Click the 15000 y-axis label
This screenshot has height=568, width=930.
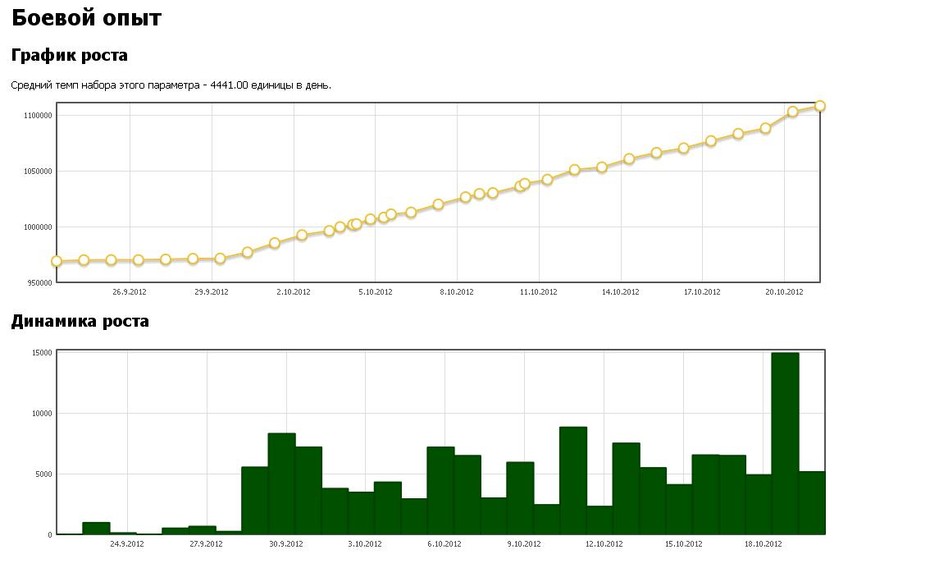(42, 353)
